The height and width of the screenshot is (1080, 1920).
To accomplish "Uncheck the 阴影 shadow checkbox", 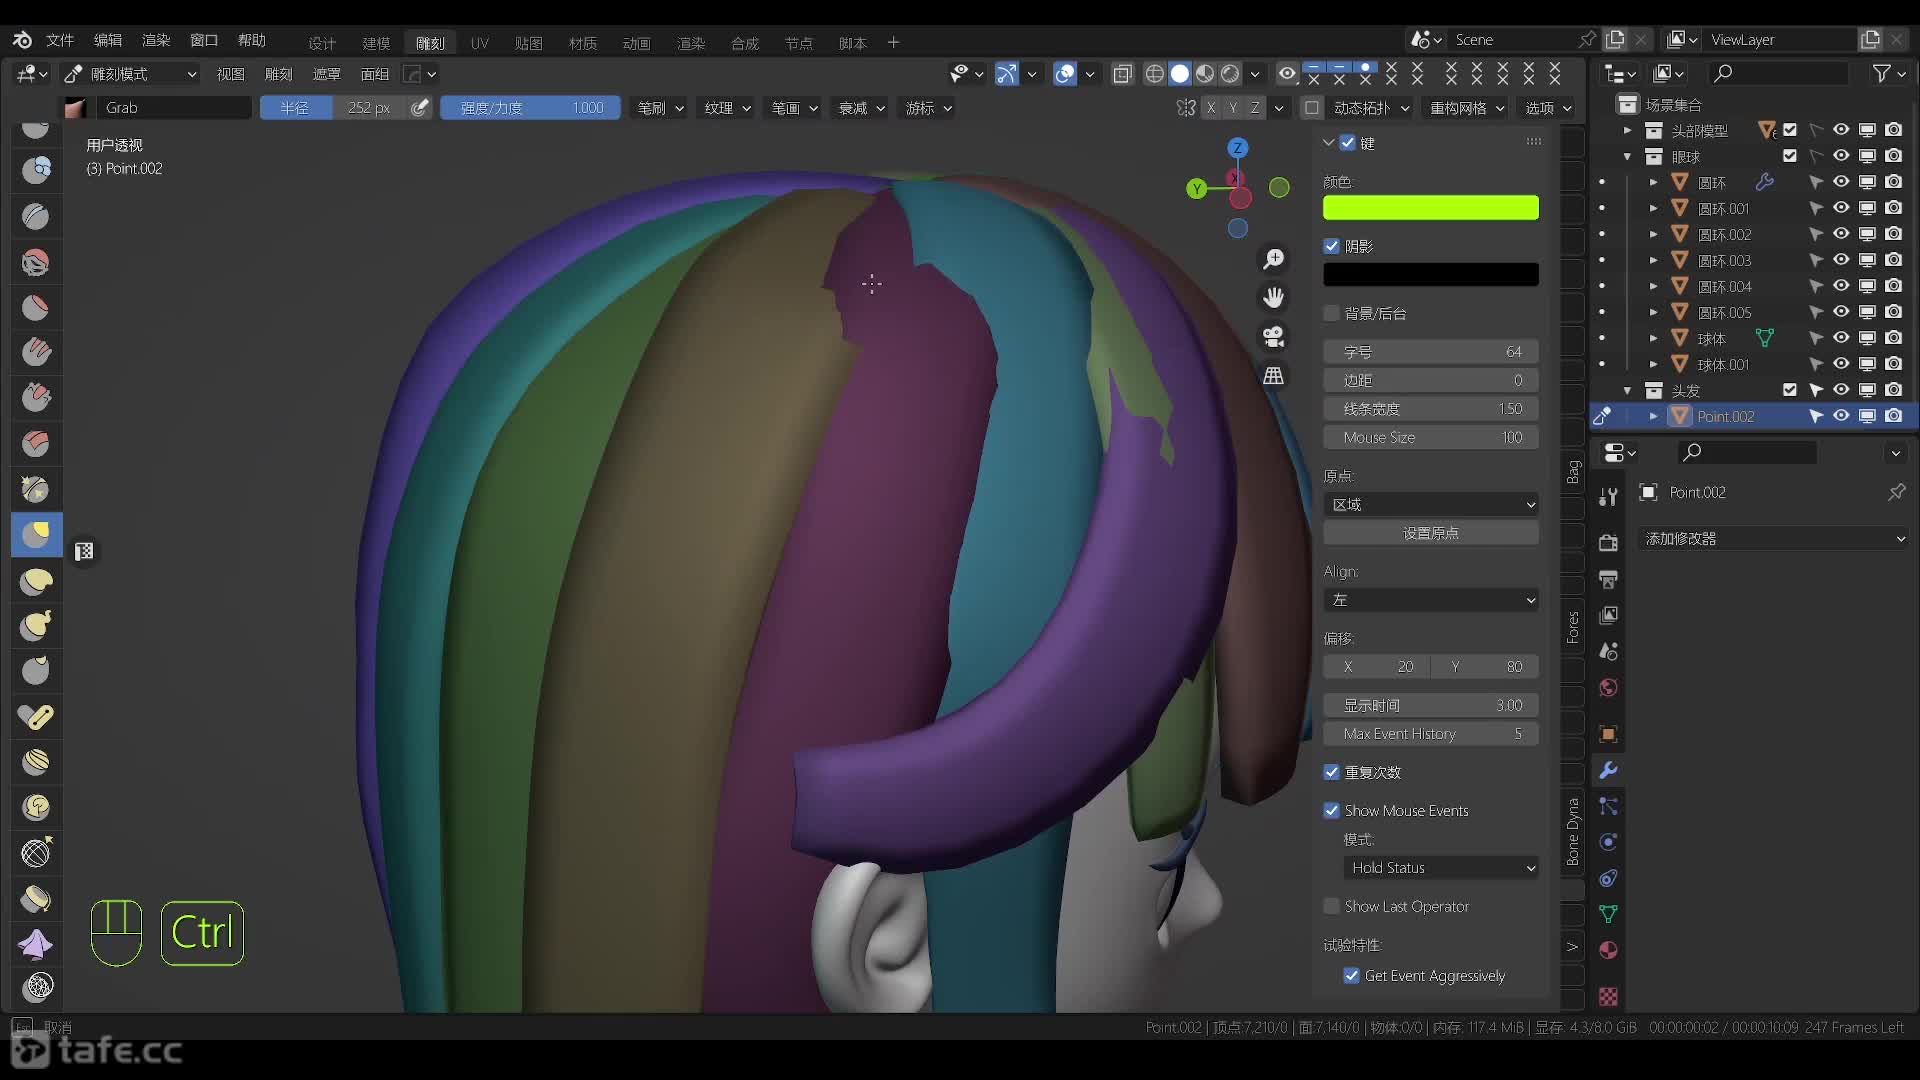I will (1331, 246).
